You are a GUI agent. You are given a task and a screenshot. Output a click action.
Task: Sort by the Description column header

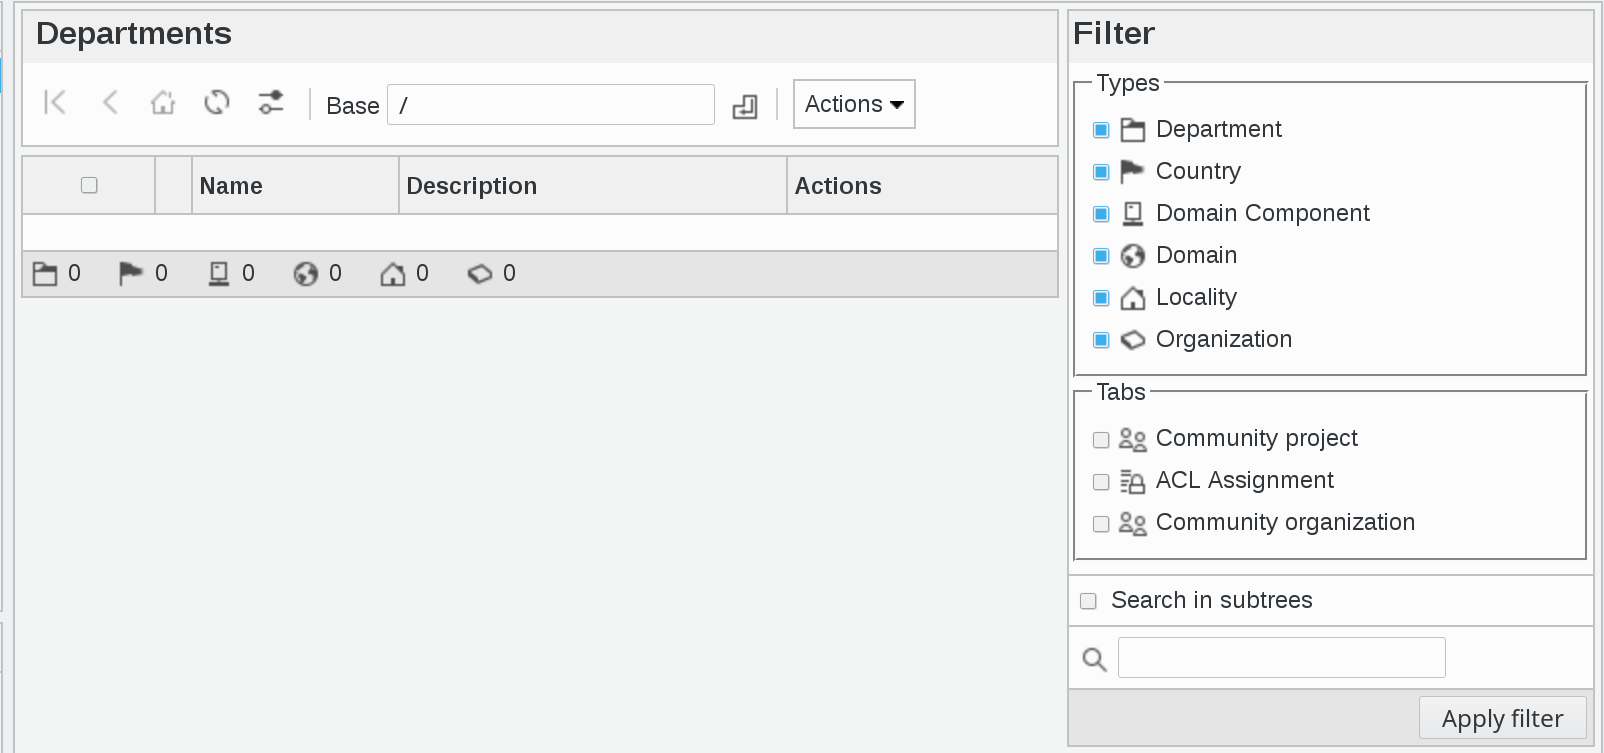pyautogui.click(x=472, y=186)
